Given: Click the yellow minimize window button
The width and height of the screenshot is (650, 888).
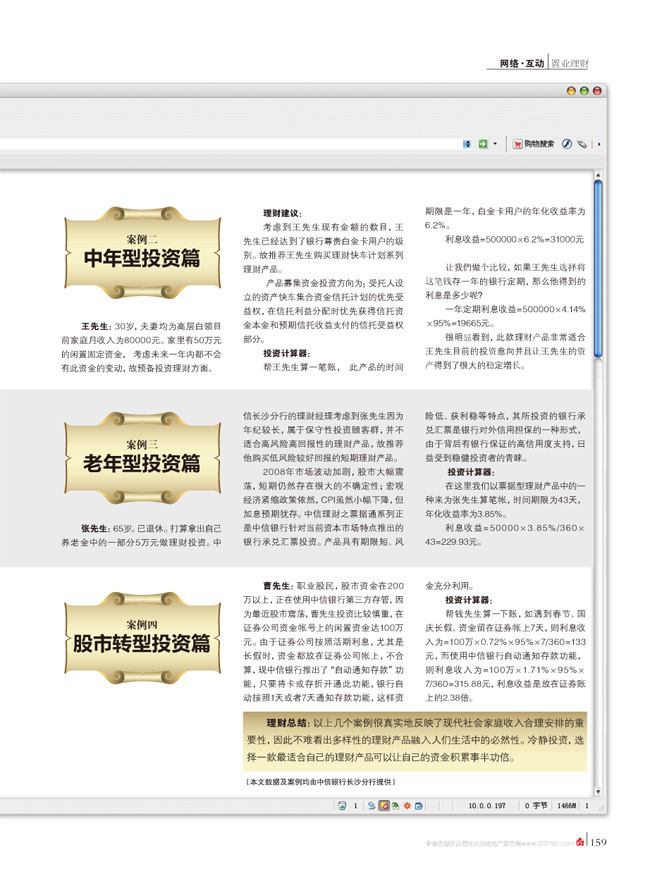Looking at the screenshot, I should (571, 91).
